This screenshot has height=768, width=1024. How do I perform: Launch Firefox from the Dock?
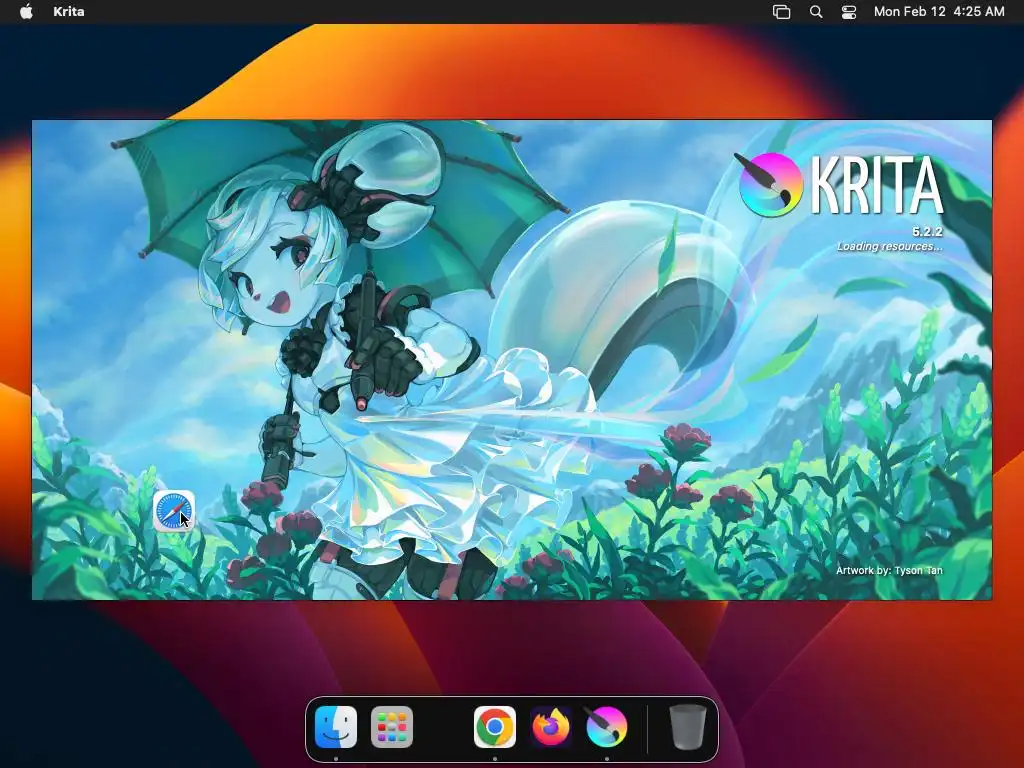point(551,727)
